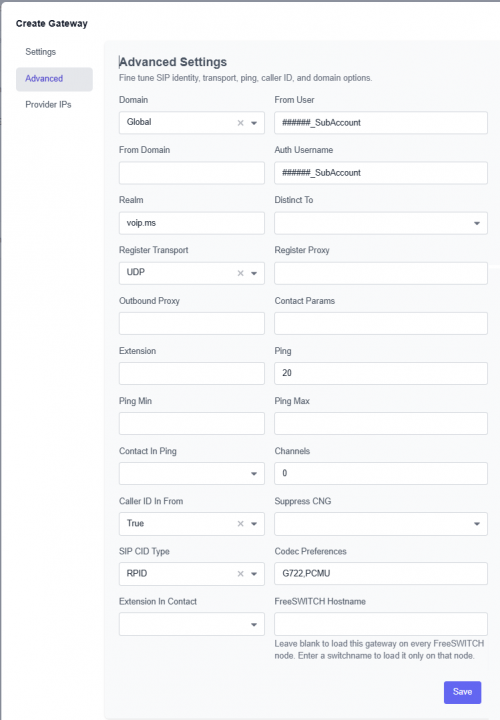Select the Codec Preferences input field
Image resolution: width=500 pixels, height=720 pixels.
click(381, 574)
